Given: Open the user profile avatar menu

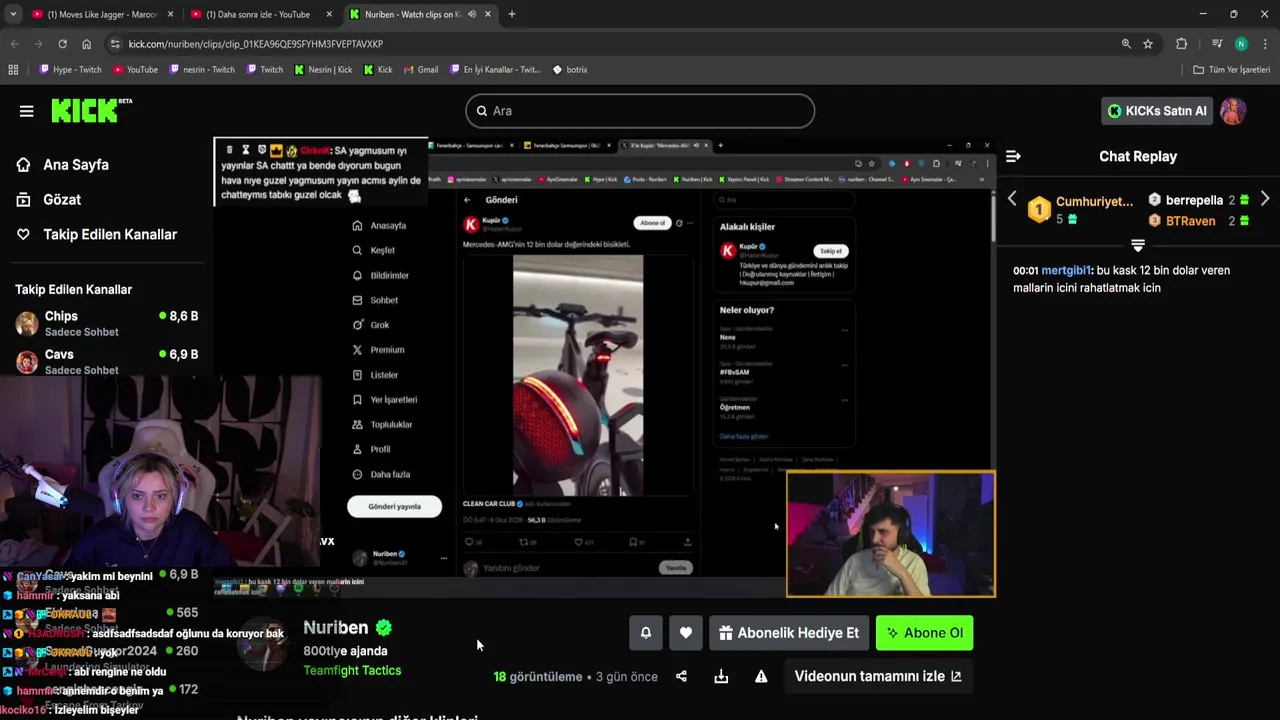Looking at the screenshot, I should (1233, 111).
